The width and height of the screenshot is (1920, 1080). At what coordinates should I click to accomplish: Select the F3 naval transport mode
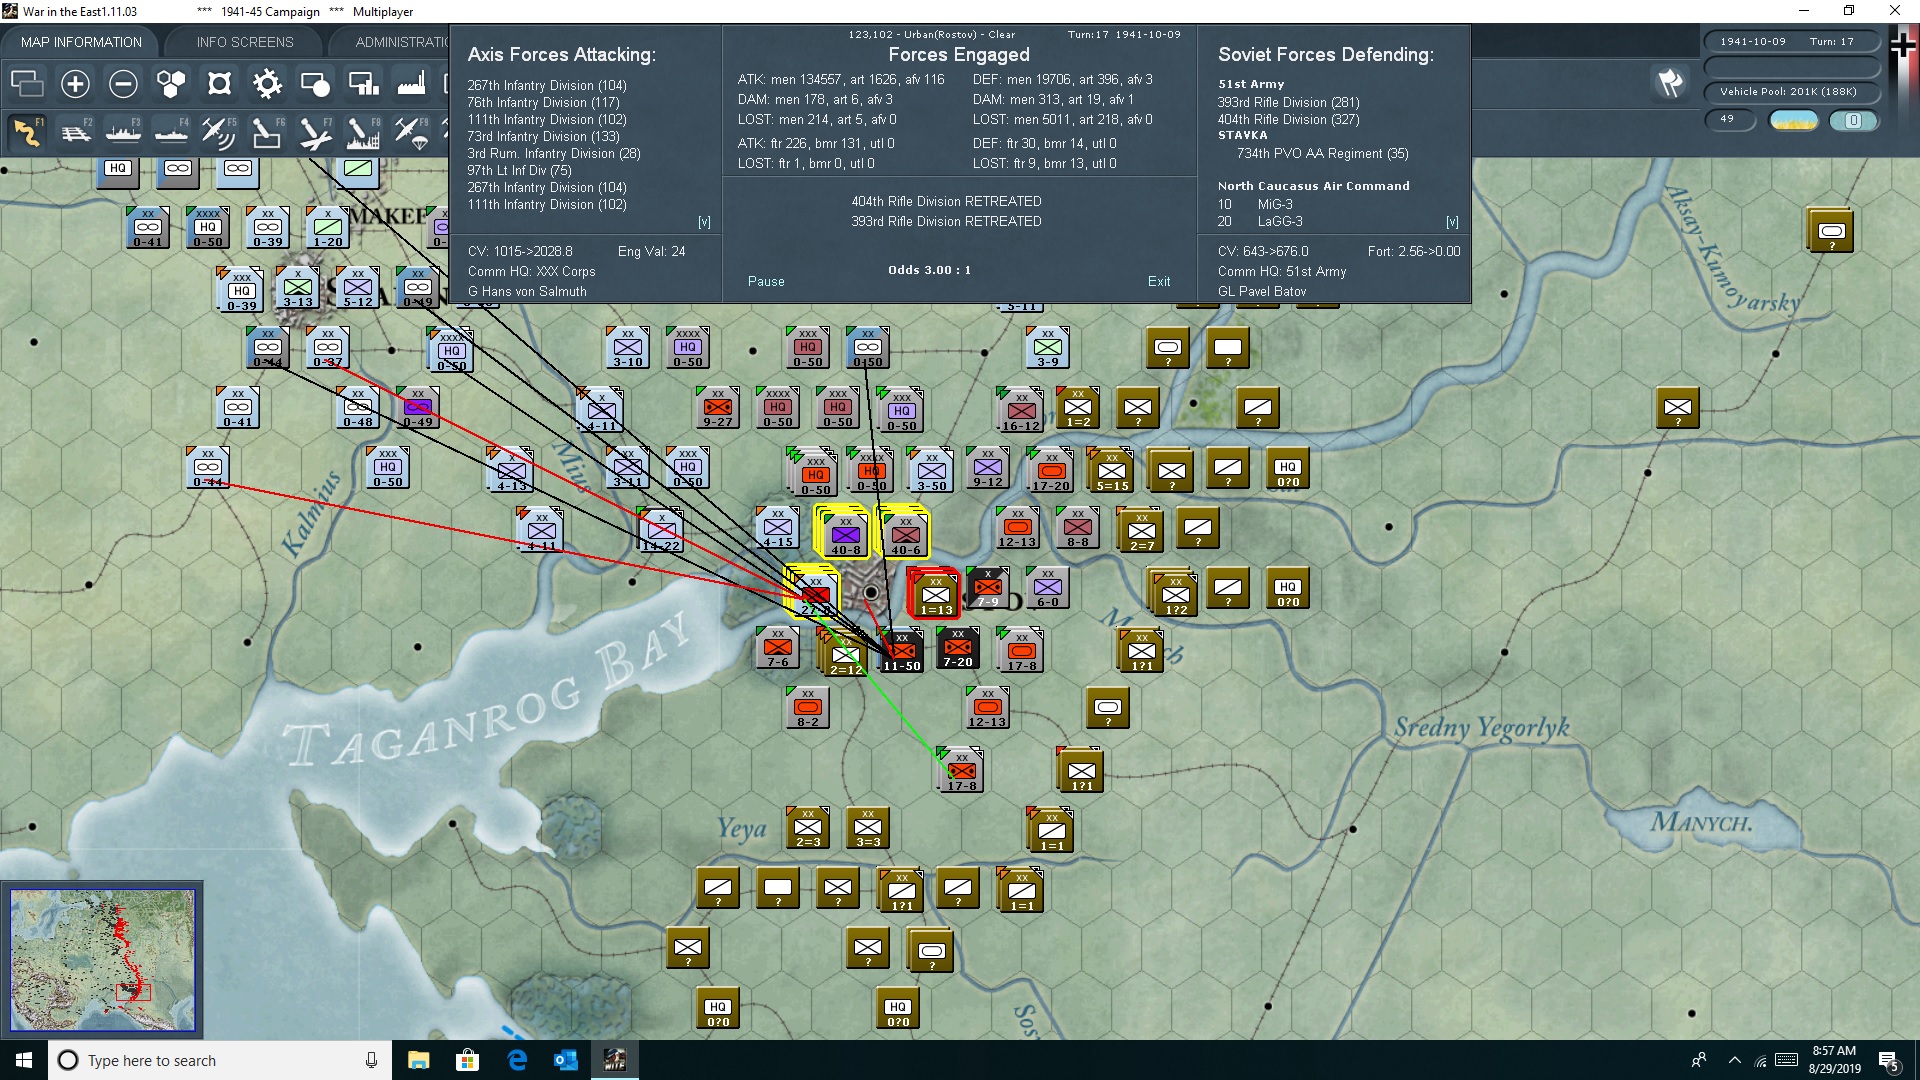coord(123,132)
